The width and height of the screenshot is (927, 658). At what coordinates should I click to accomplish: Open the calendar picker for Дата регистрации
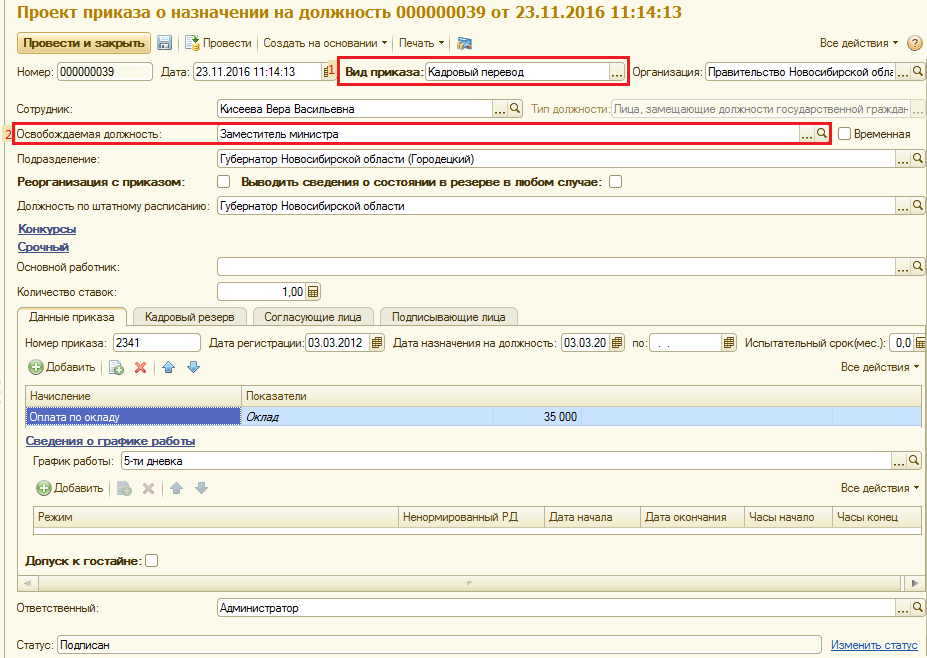(377, 343)
